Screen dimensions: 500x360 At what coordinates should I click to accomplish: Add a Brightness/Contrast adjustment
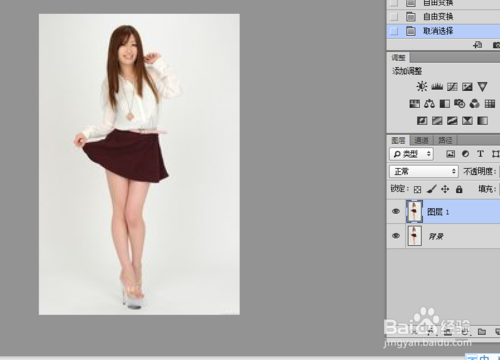[x=422, y=87]
